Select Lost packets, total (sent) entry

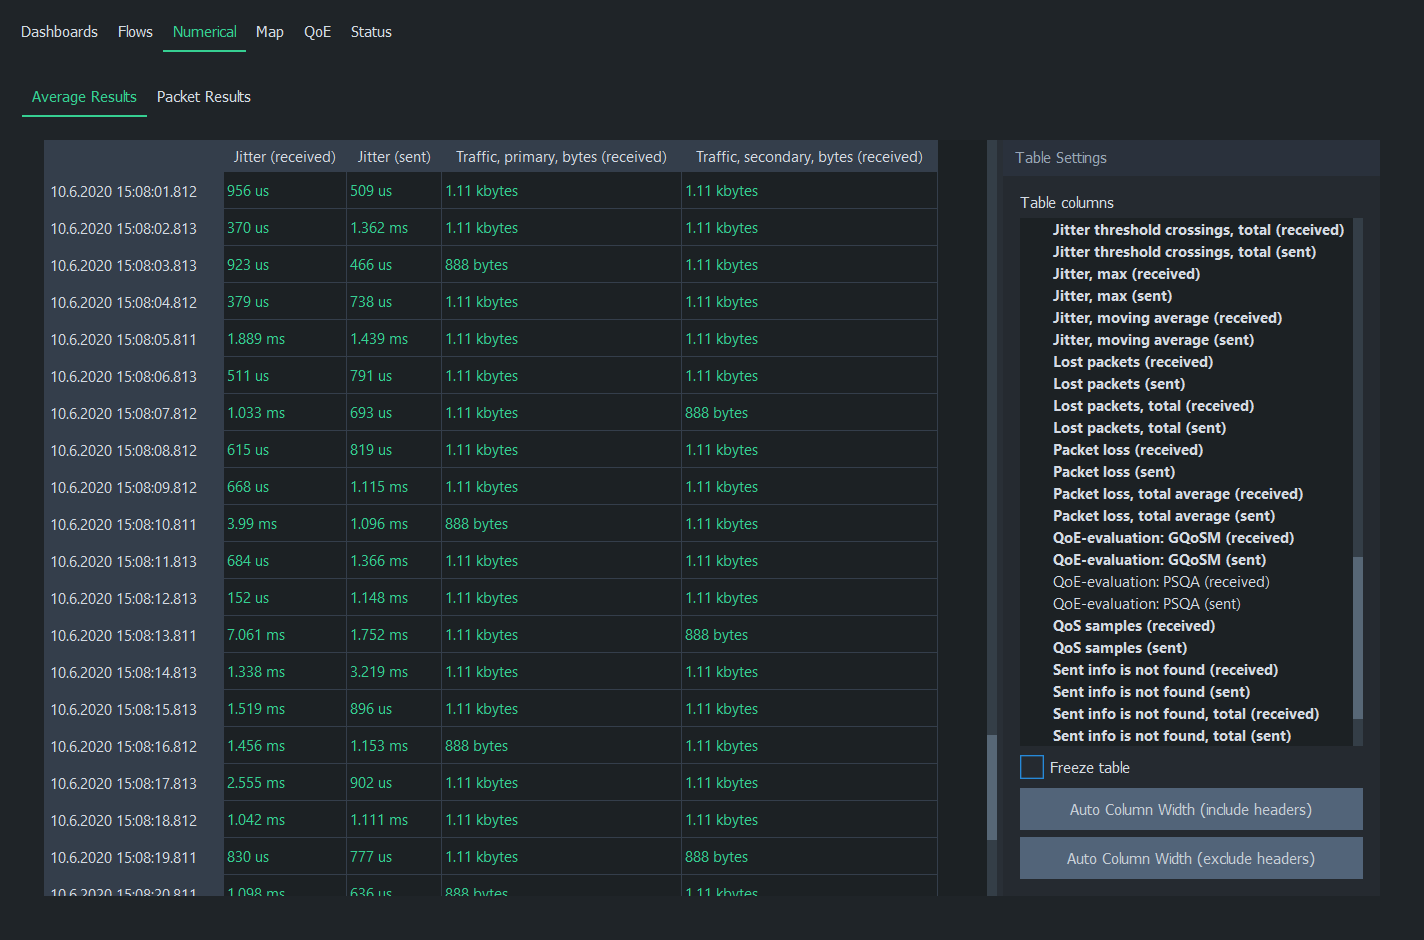pos(1139,428)
